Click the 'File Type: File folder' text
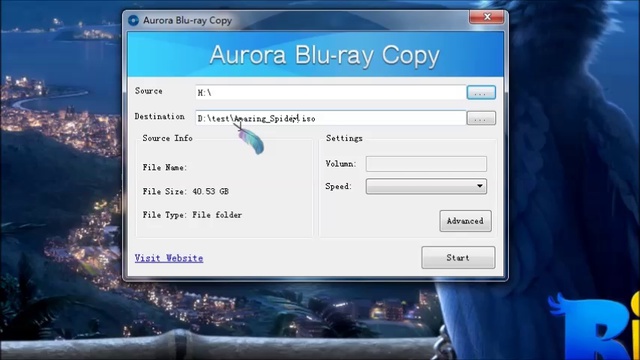640x360 pixels. (x=192, y=215)
